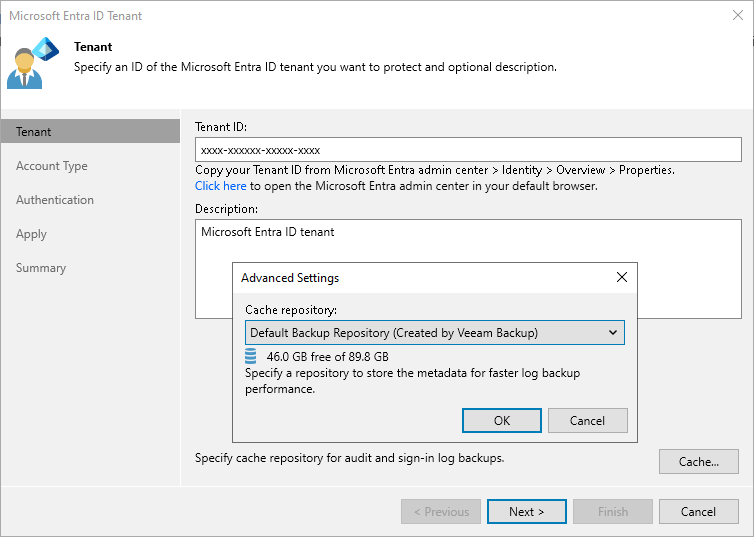
Task: Open the Click here admin center link
Action: [220, 186]
